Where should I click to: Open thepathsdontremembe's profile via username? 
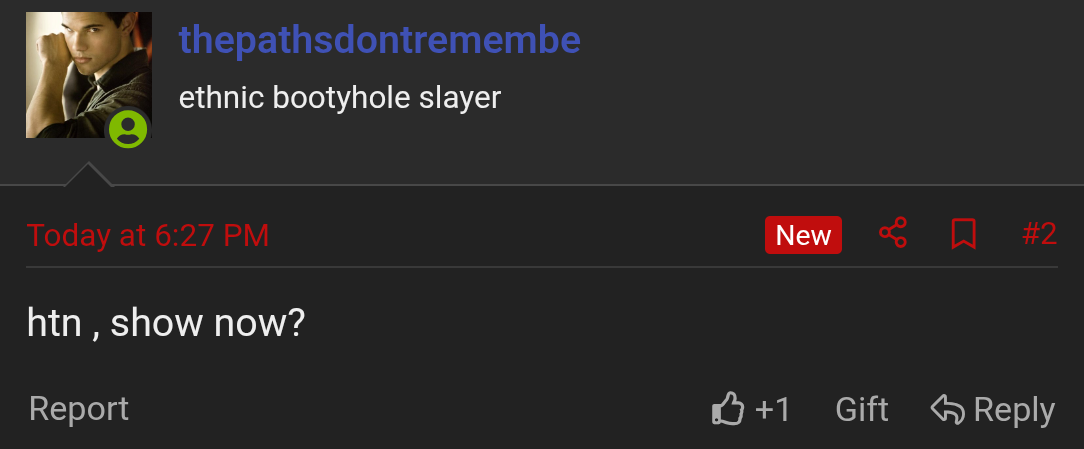click(380, 41)
